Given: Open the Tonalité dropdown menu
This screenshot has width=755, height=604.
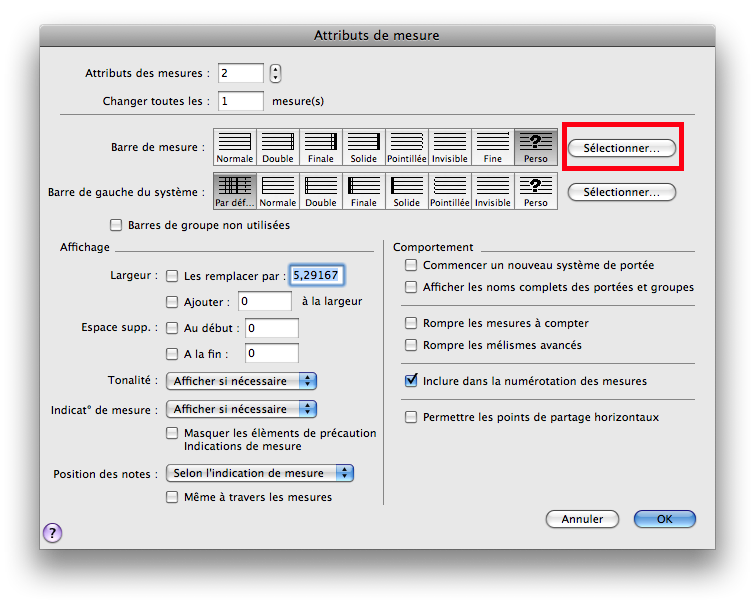Looking at the screenshot, I should coord(241,381).
